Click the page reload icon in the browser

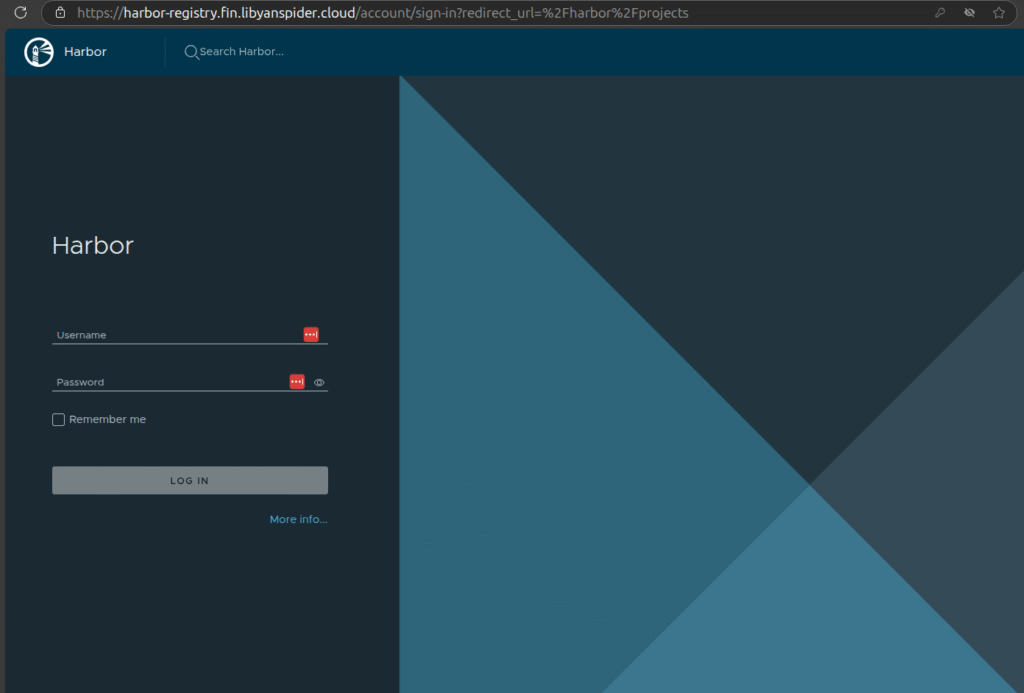[18, 12]
